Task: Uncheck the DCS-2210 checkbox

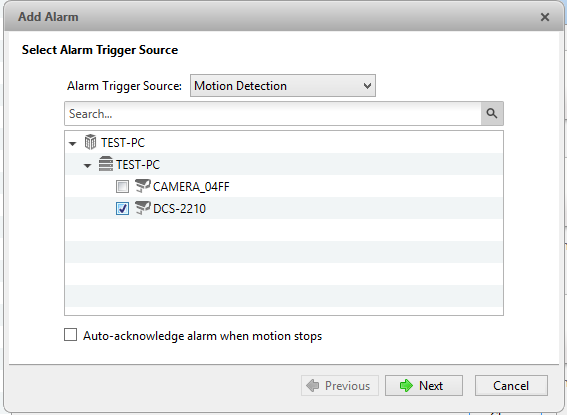Action: [122, 209]
